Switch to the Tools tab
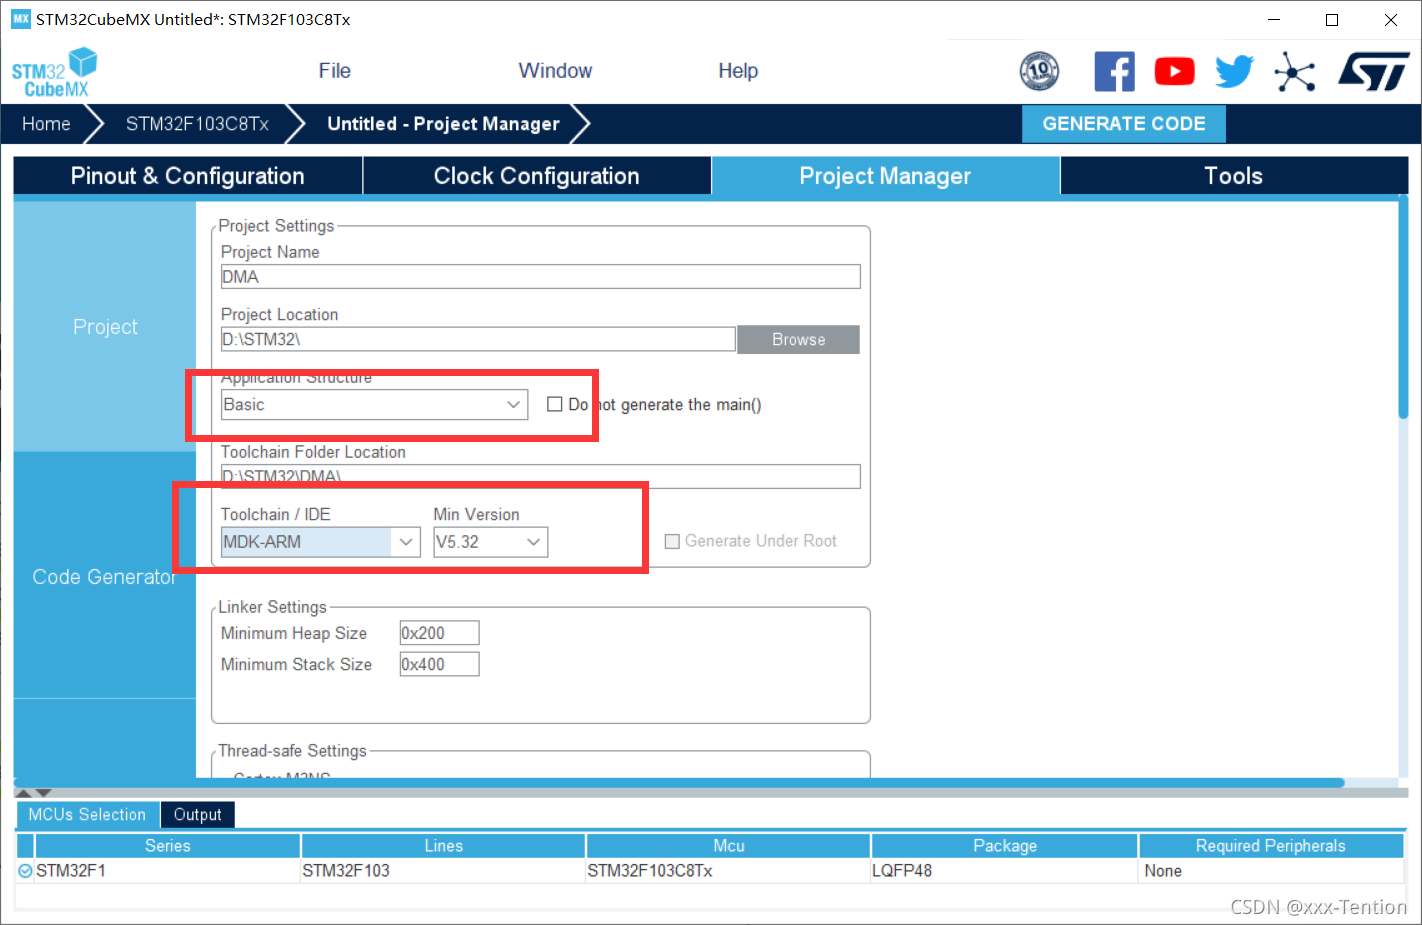The width and height of the screenshot is (1422, 925). [1234, 176]
